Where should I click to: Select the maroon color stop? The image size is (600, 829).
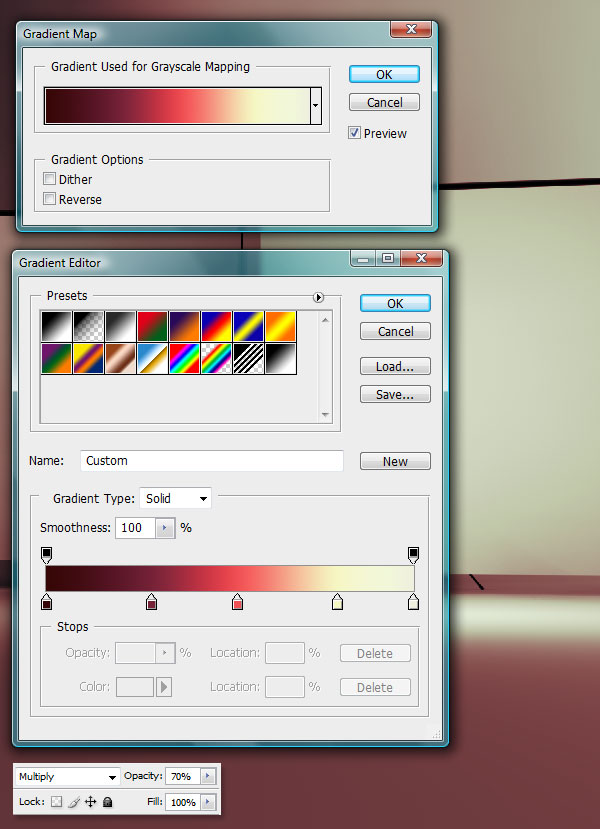click(x=151, y=602)
